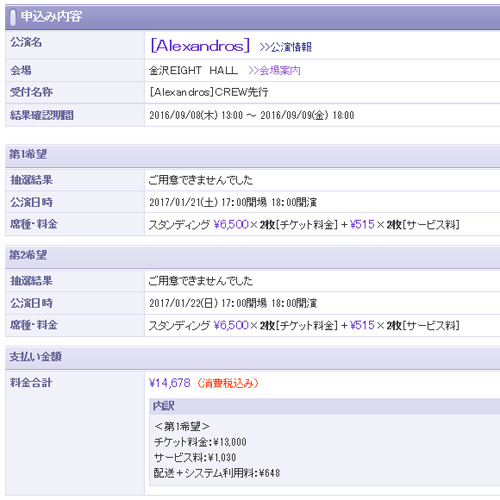Select the チケット料金:¥13,000 line

(x=200, y=442)
